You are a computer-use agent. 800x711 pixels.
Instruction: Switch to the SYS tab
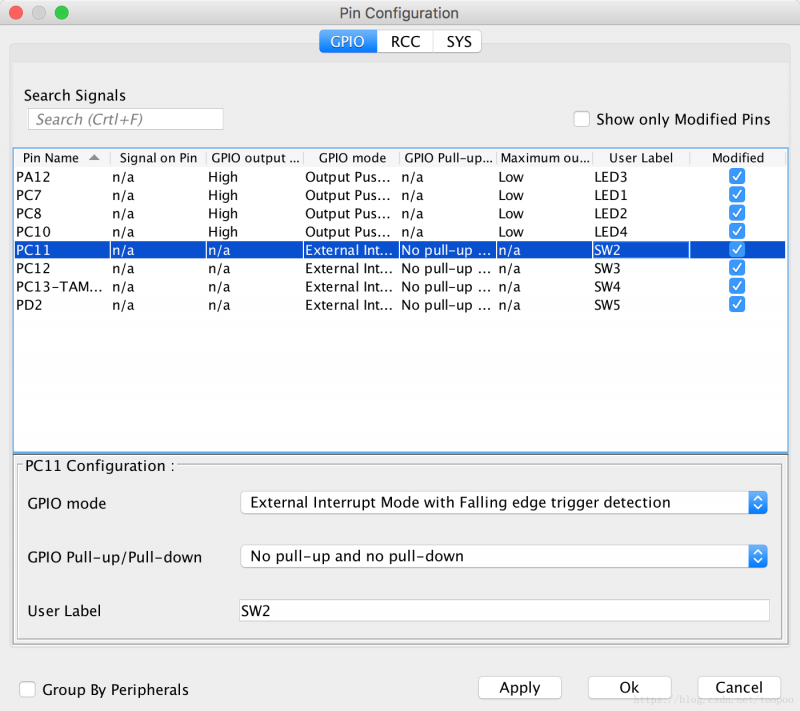click(x=458, y=41)
